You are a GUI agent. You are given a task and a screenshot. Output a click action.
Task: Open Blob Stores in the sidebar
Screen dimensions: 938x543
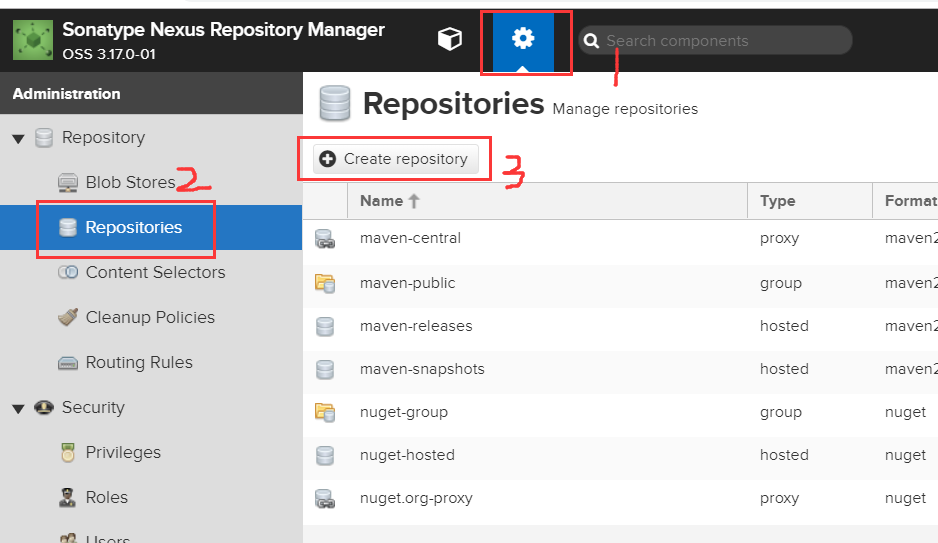point(130,182)
